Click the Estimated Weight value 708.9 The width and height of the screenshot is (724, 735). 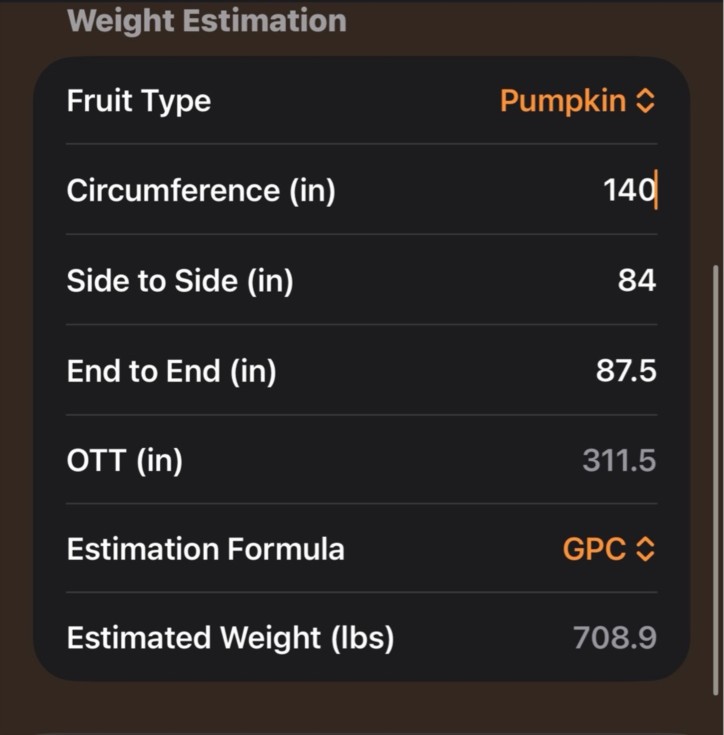[x=615, y=638]
